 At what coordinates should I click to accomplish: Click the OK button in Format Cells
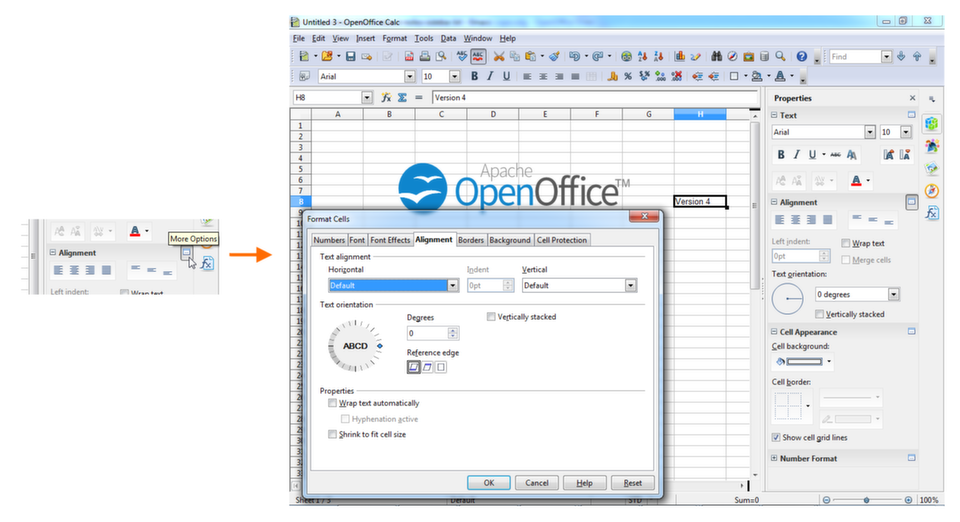pos(489,483)
